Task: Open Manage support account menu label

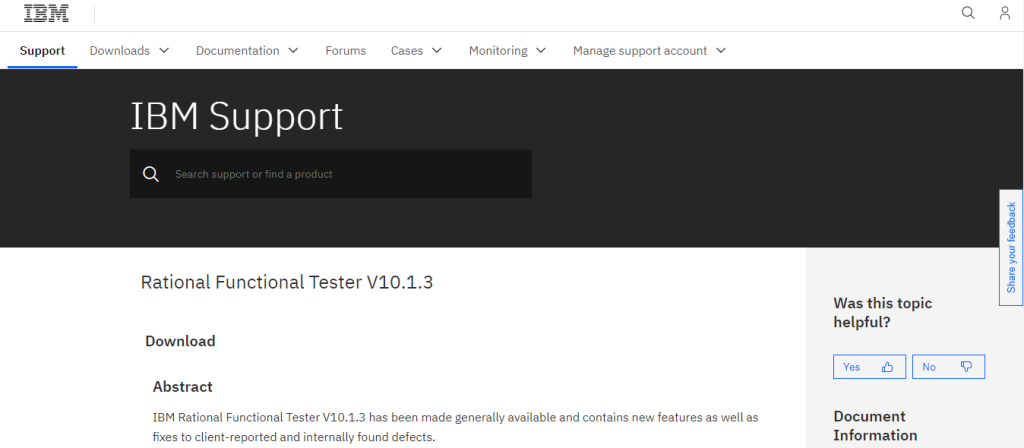Action: [x=640, y=50]
